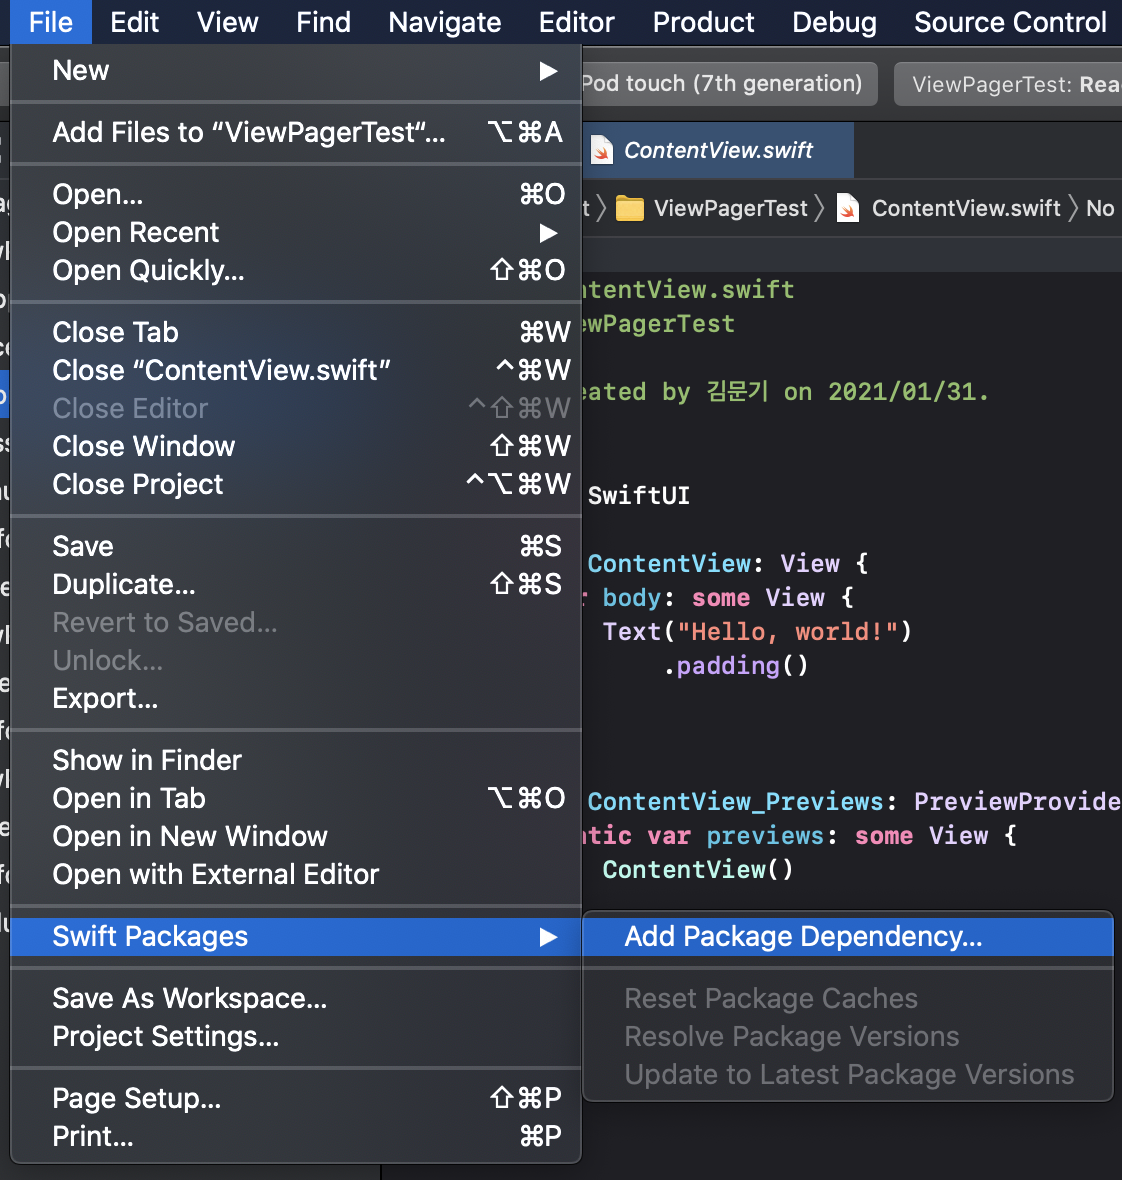Viewport: 1122px width, 1180px height.
Task: Click the Text("Hello, world!") code line
Action: pos(757,631)
